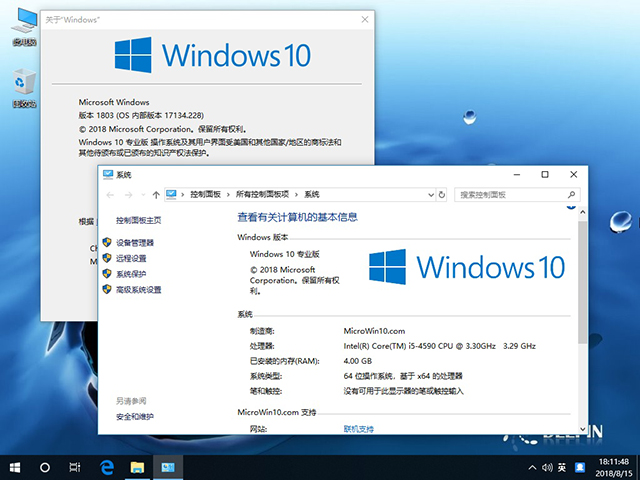Open 安全和维护 link
Screen dimensions: 640x480
point(135,417)
